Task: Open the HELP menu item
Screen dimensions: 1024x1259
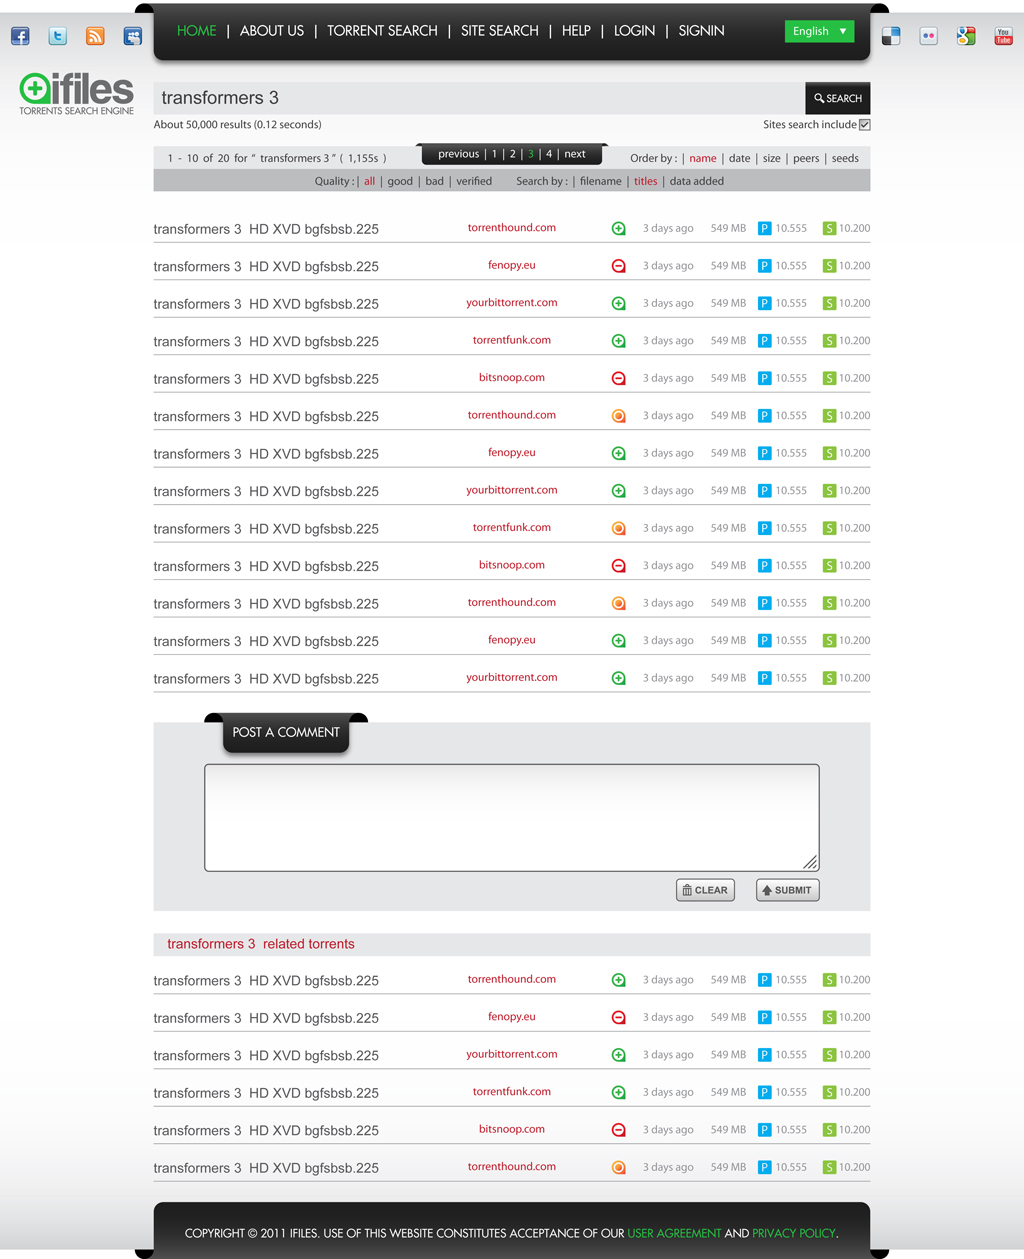Action: pos(576,31)
